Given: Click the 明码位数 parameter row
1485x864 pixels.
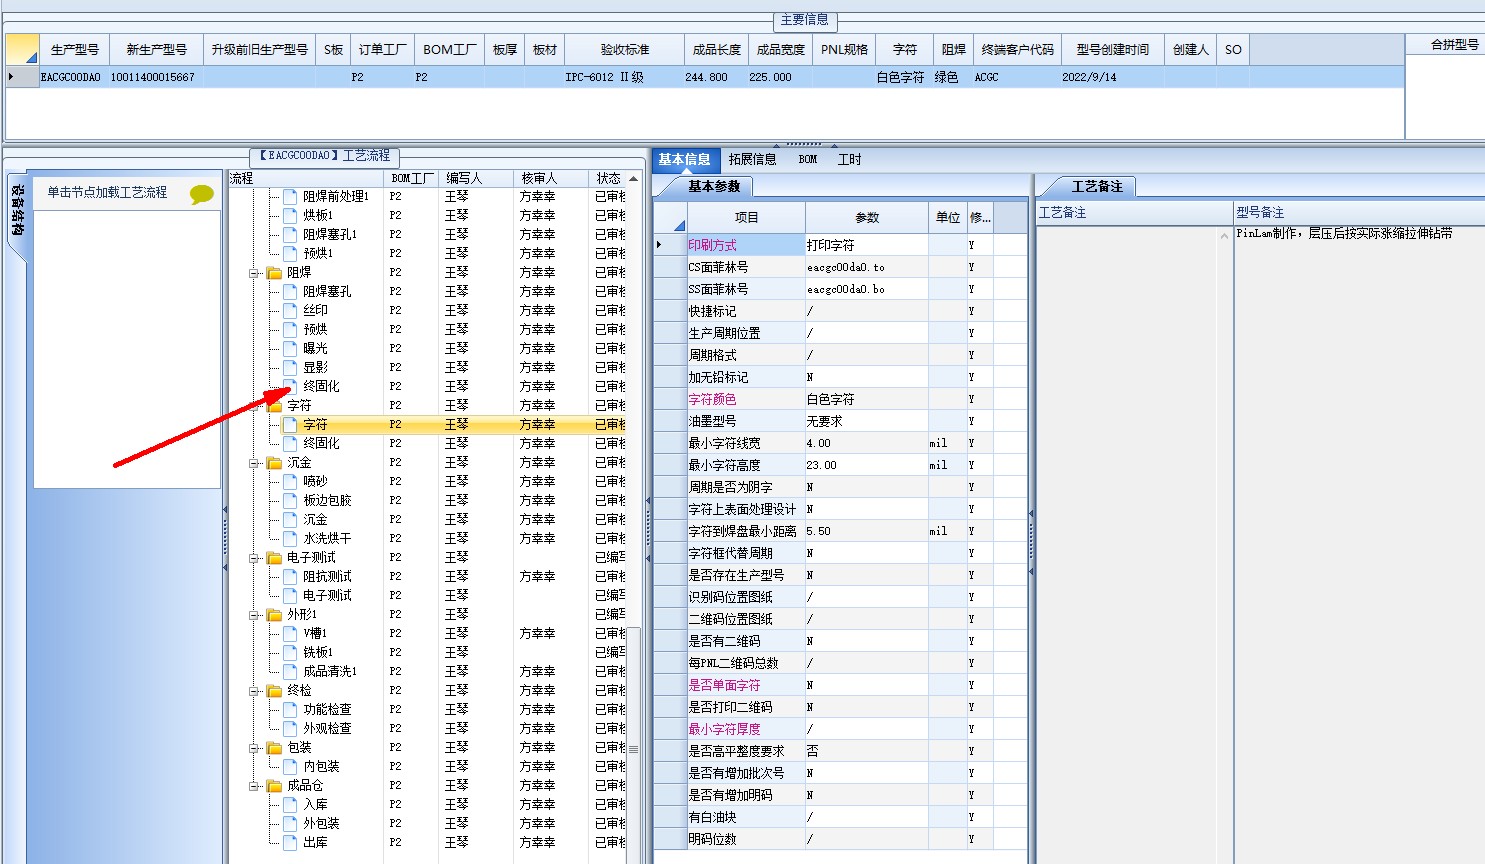Looking at the screenshot, I should click(840, 839).
